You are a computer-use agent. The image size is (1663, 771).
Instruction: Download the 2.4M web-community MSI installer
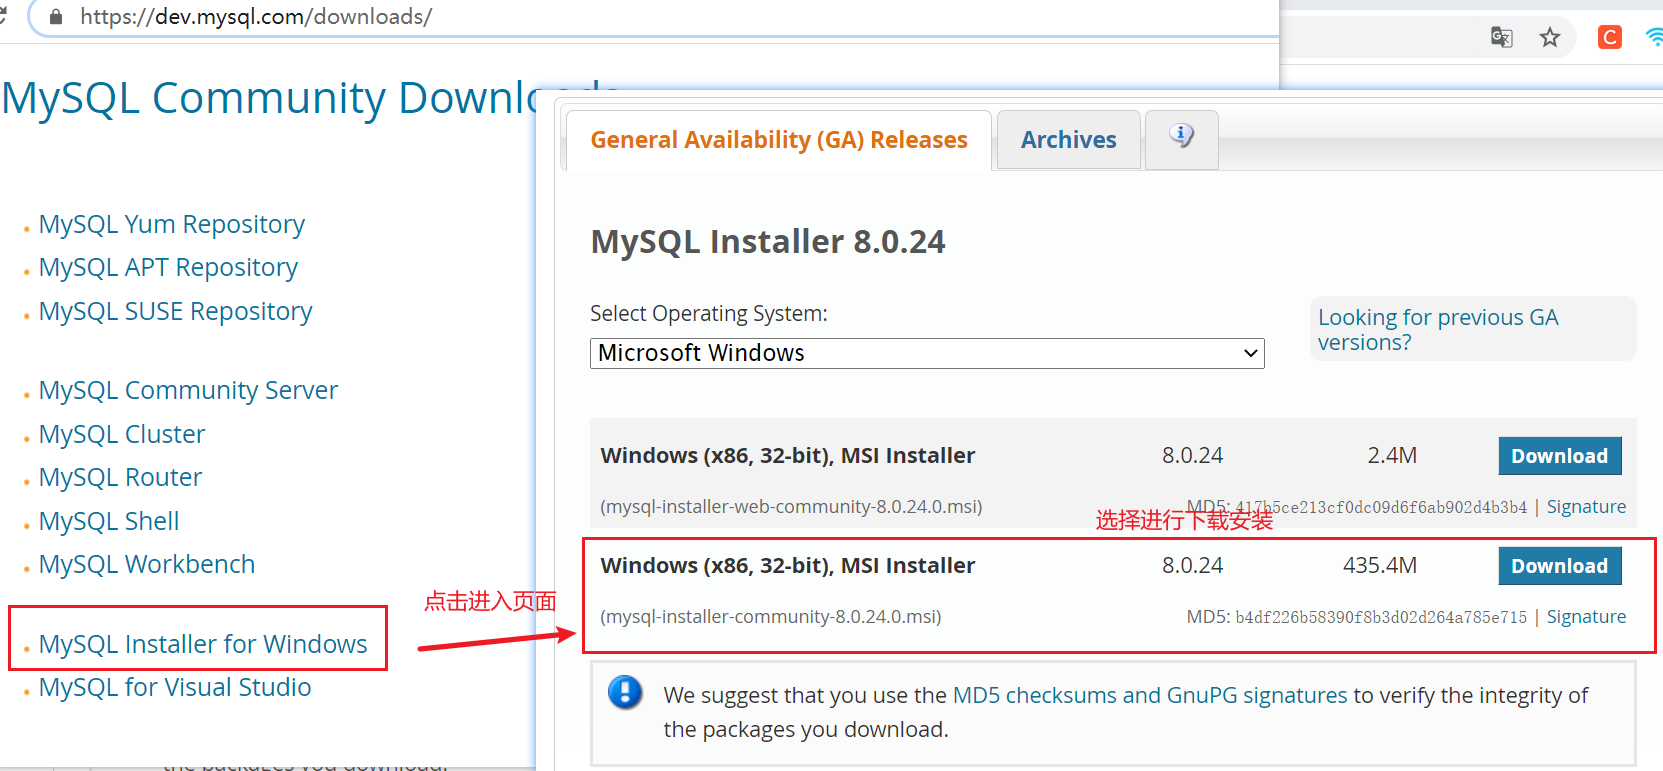(x=1560, y=456)
